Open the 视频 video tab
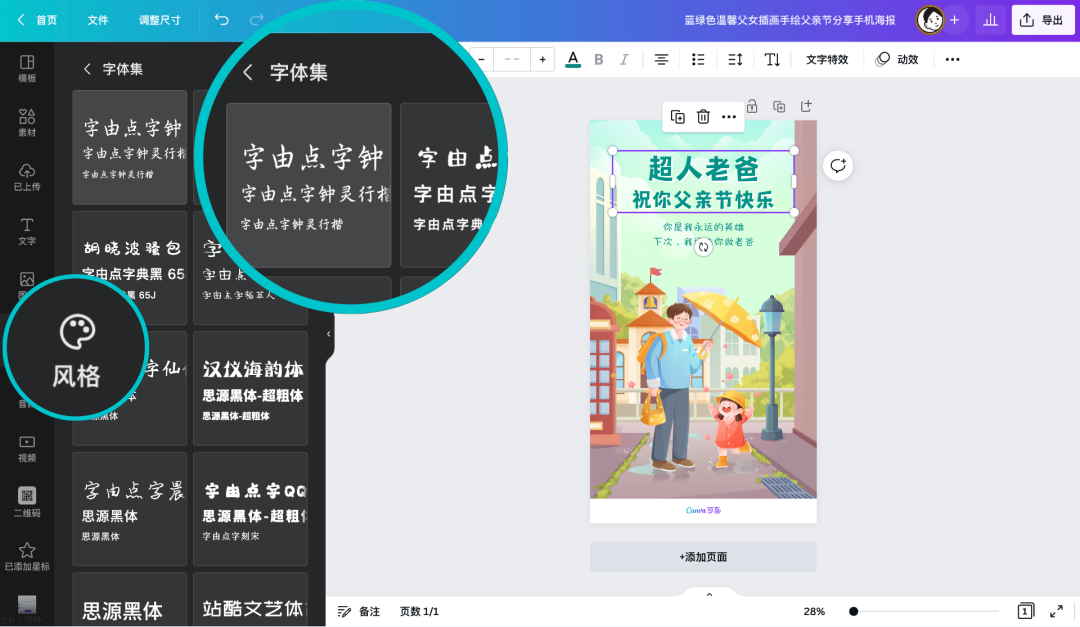The image size is (1080, 627). (27, 449)
